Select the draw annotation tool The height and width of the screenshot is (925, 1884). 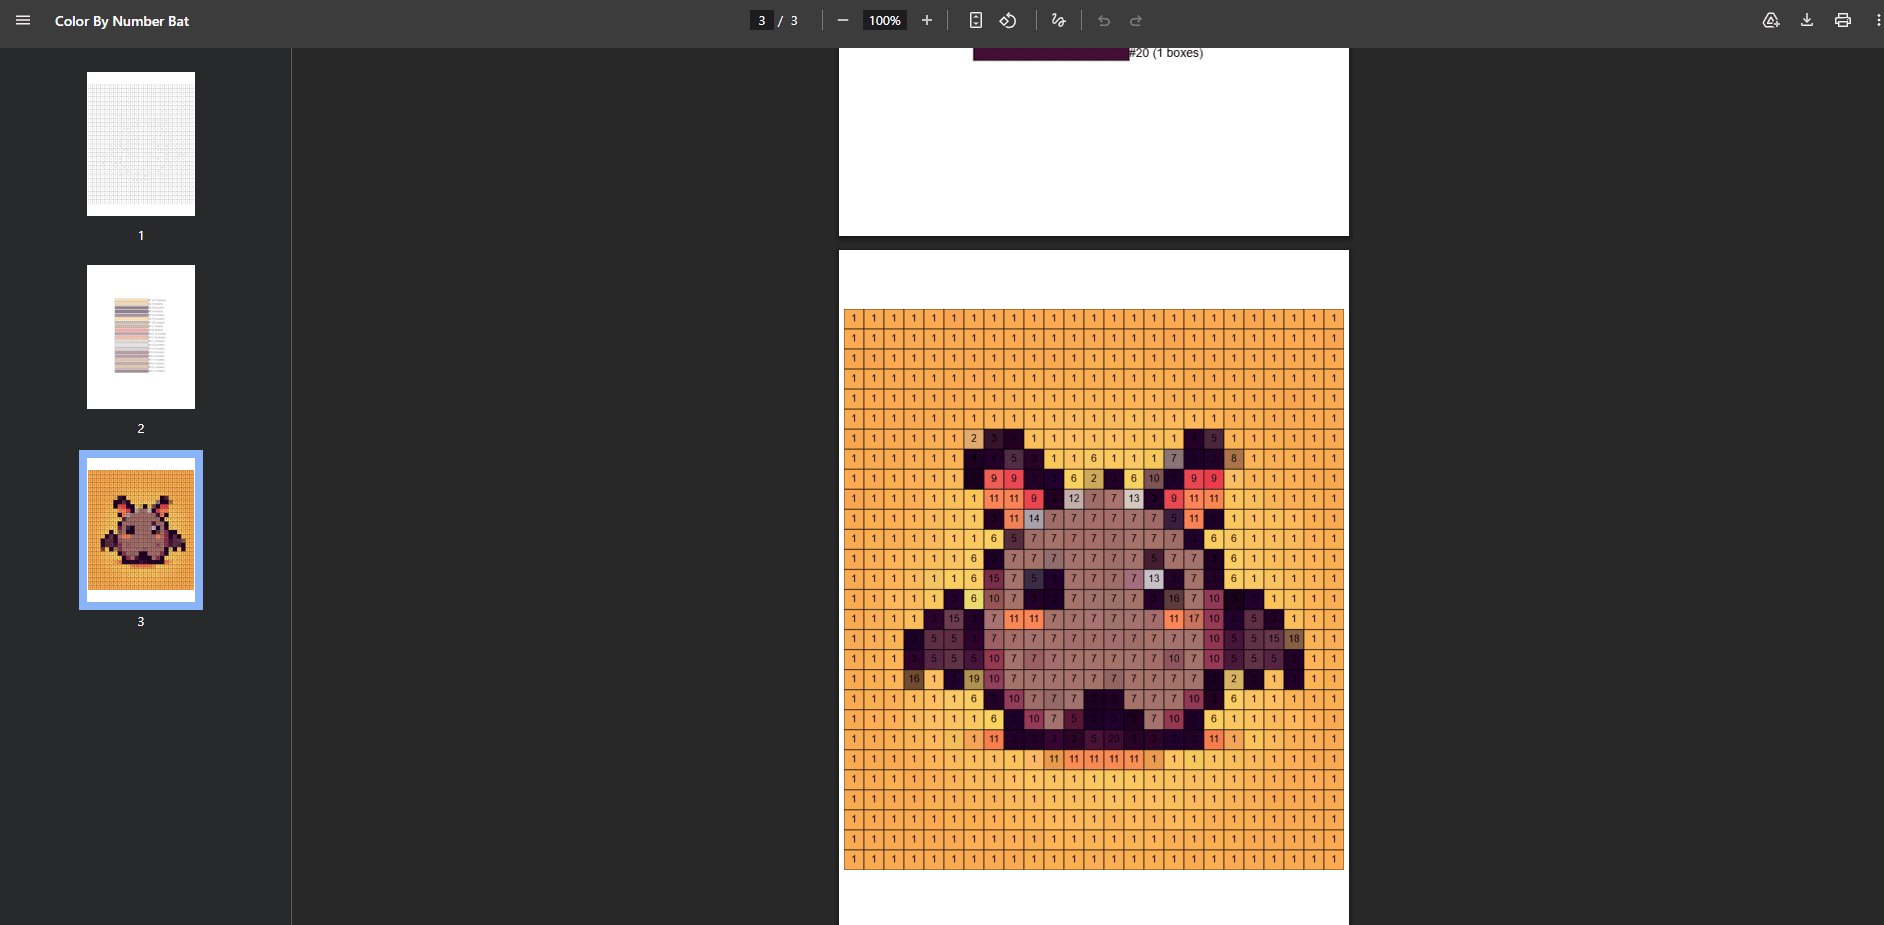point(1059,20)
